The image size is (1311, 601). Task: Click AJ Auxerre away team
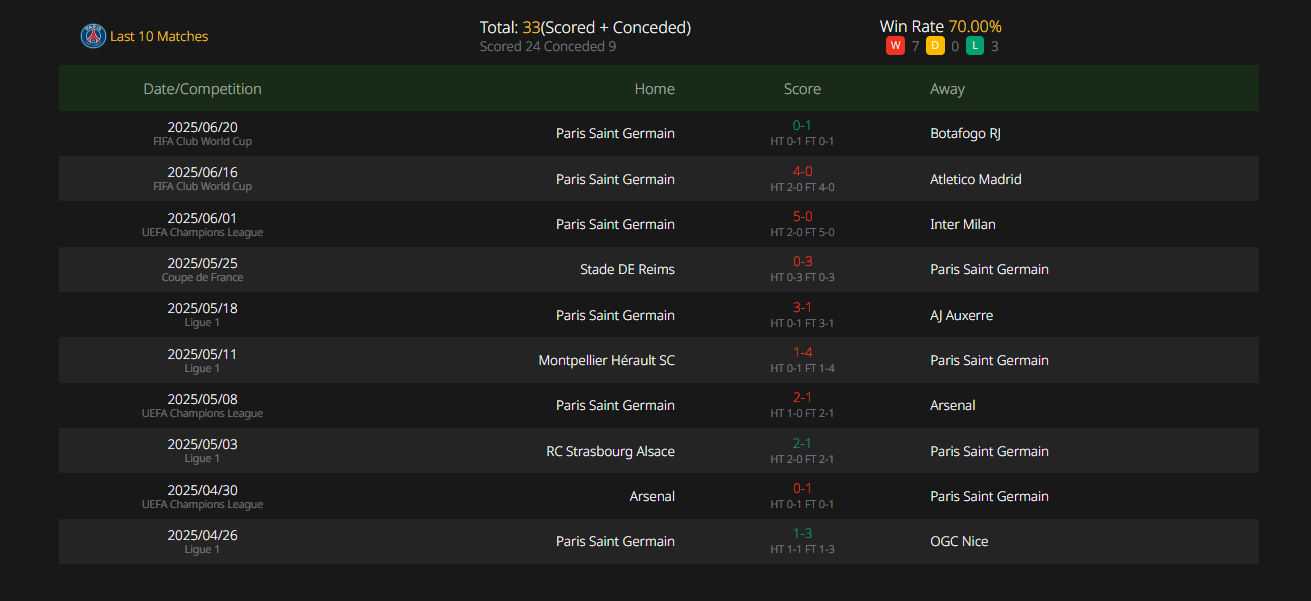pyautogui.click(x=961, y=315)
